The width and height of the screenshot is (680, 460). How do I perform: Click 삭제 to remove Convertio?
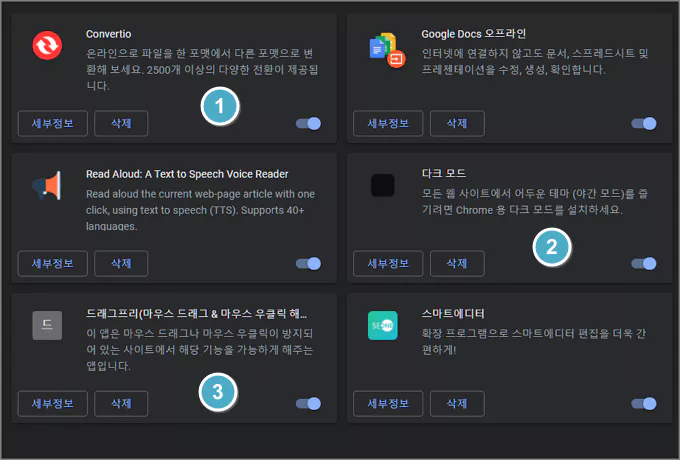tap(121, 124)
